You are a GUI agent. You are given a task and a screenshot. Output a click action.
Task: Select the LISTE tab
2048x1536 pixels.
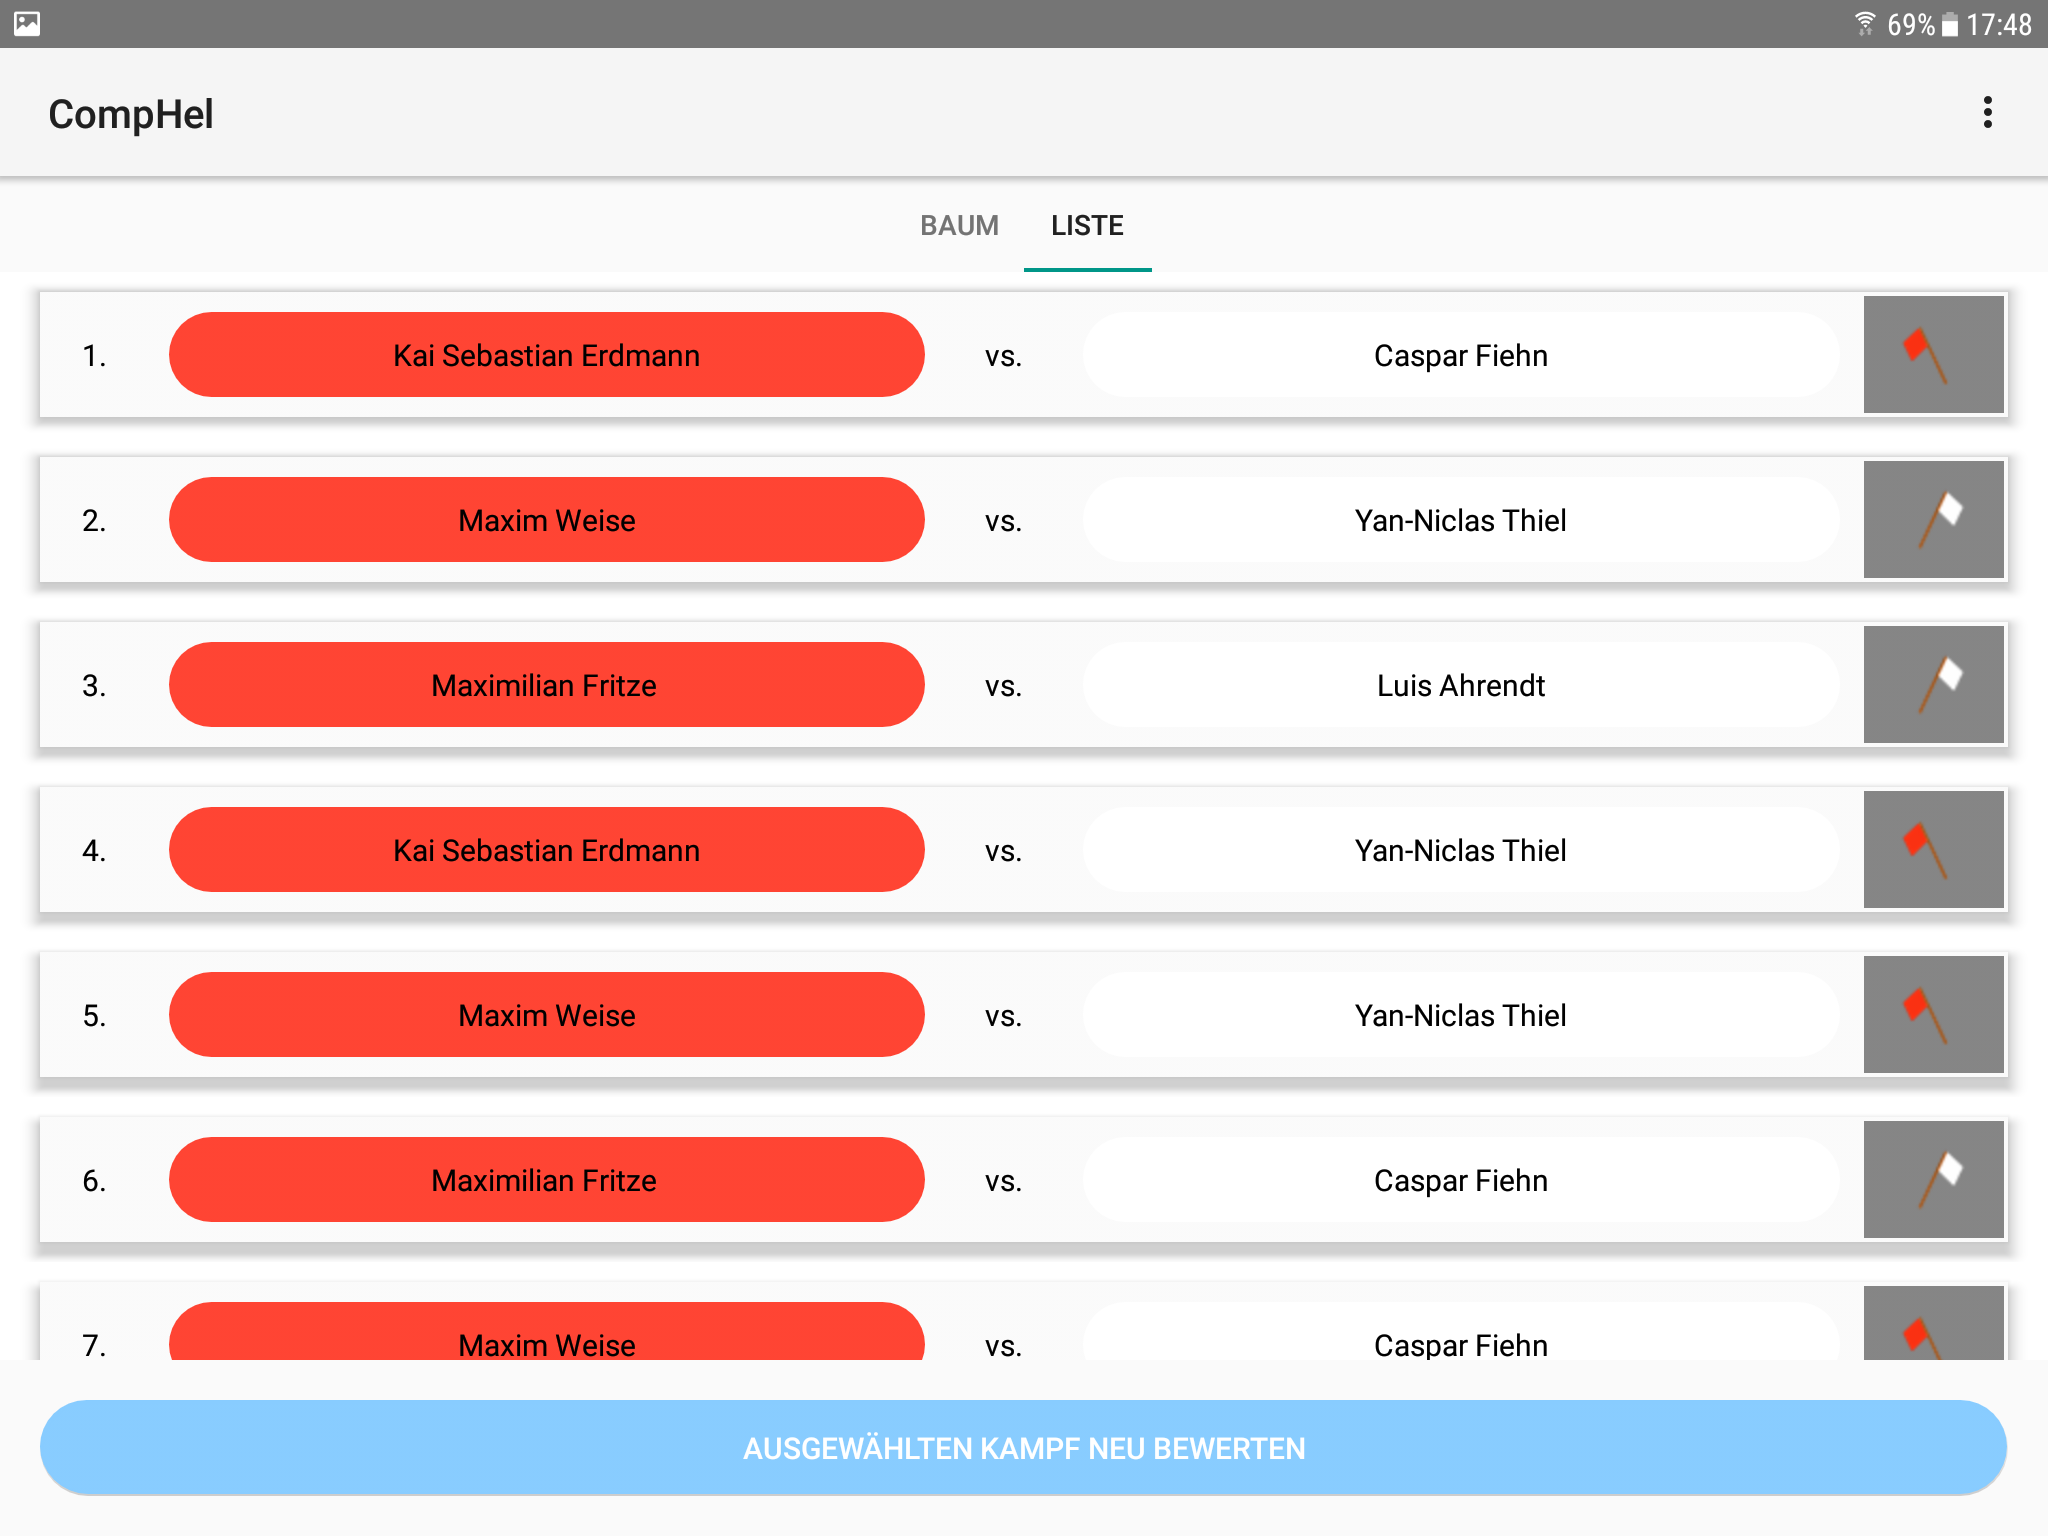(x=1087, y=226)
